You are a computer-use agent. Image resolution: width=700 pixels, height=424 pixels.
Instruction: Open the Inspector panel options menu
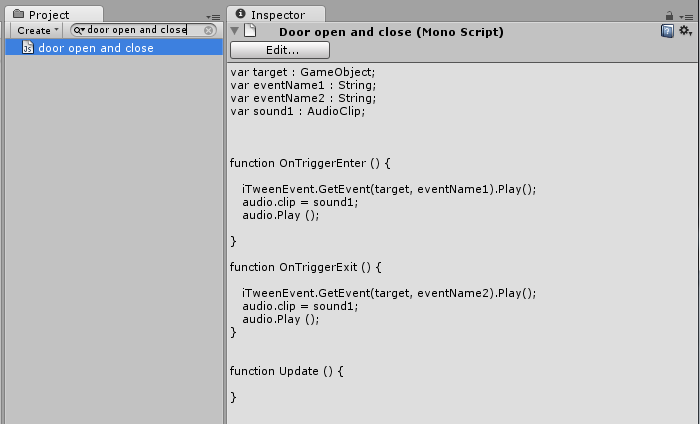pyautogui.click(x=688, y=17)
